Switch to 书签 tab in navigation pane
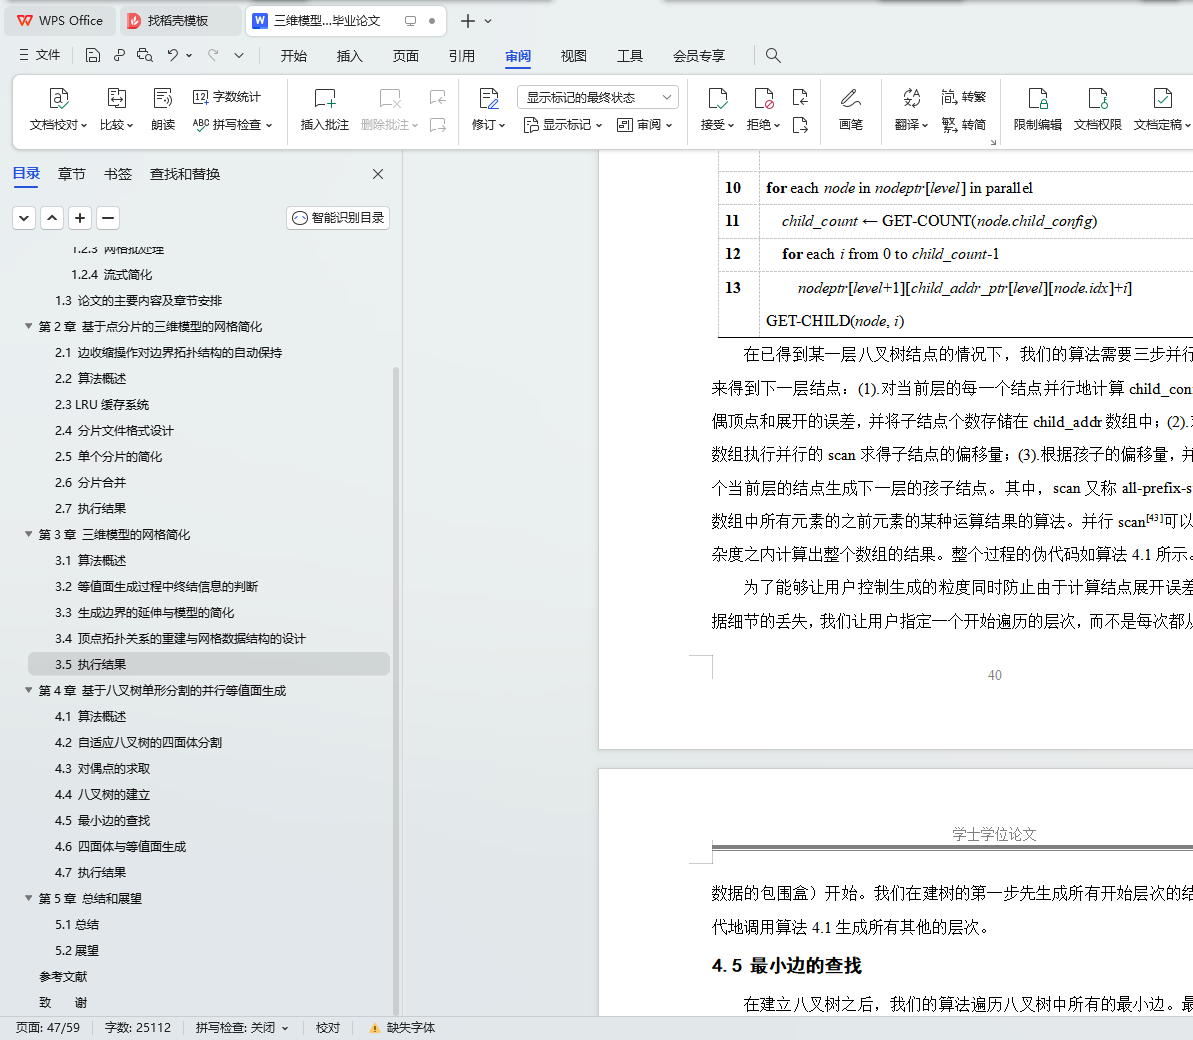The image size is (1193, 1040). (x=118, y=174)
